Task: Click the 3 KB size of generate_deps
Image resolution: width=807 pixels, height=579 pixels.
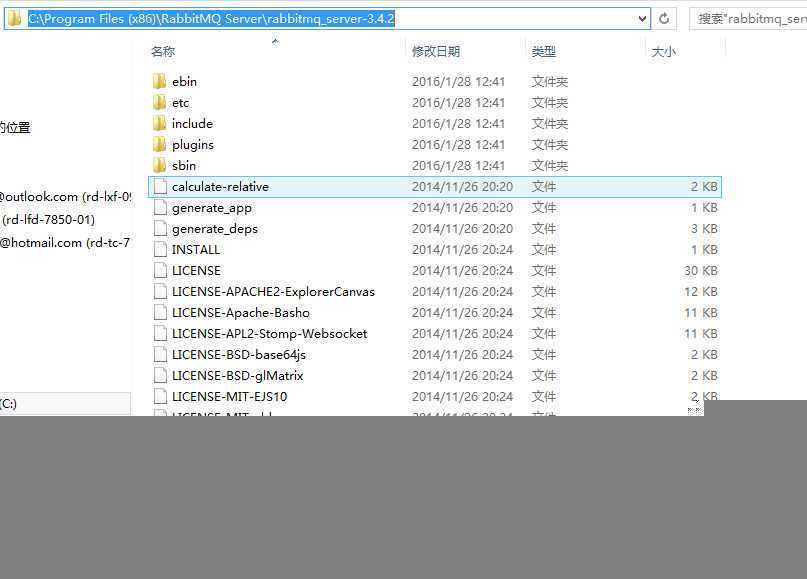Action: [x=704, y=229]
